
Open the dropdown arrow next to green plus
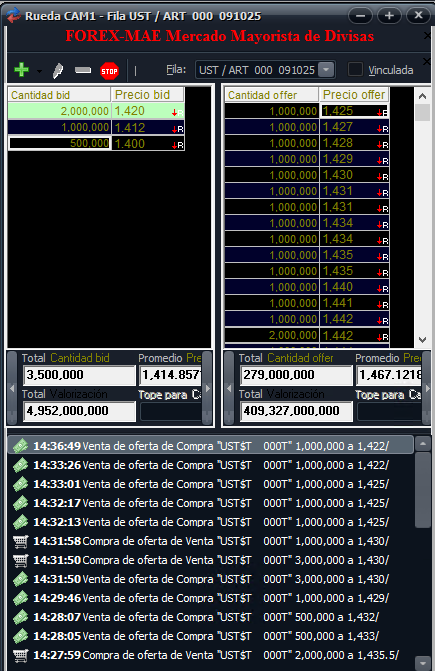[39, 71]
